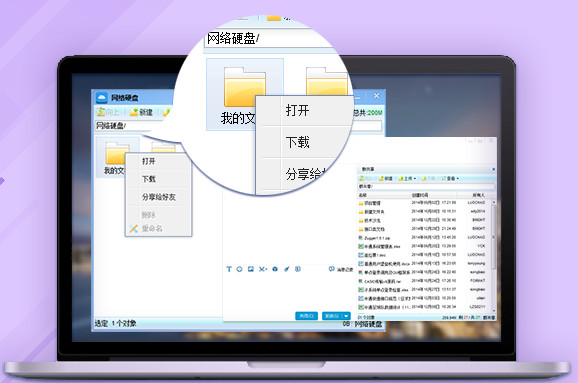Click the enlarged 网络硬盘/ path in magnifier
This screenshot has height=383, width=578.
pos(233,38)
